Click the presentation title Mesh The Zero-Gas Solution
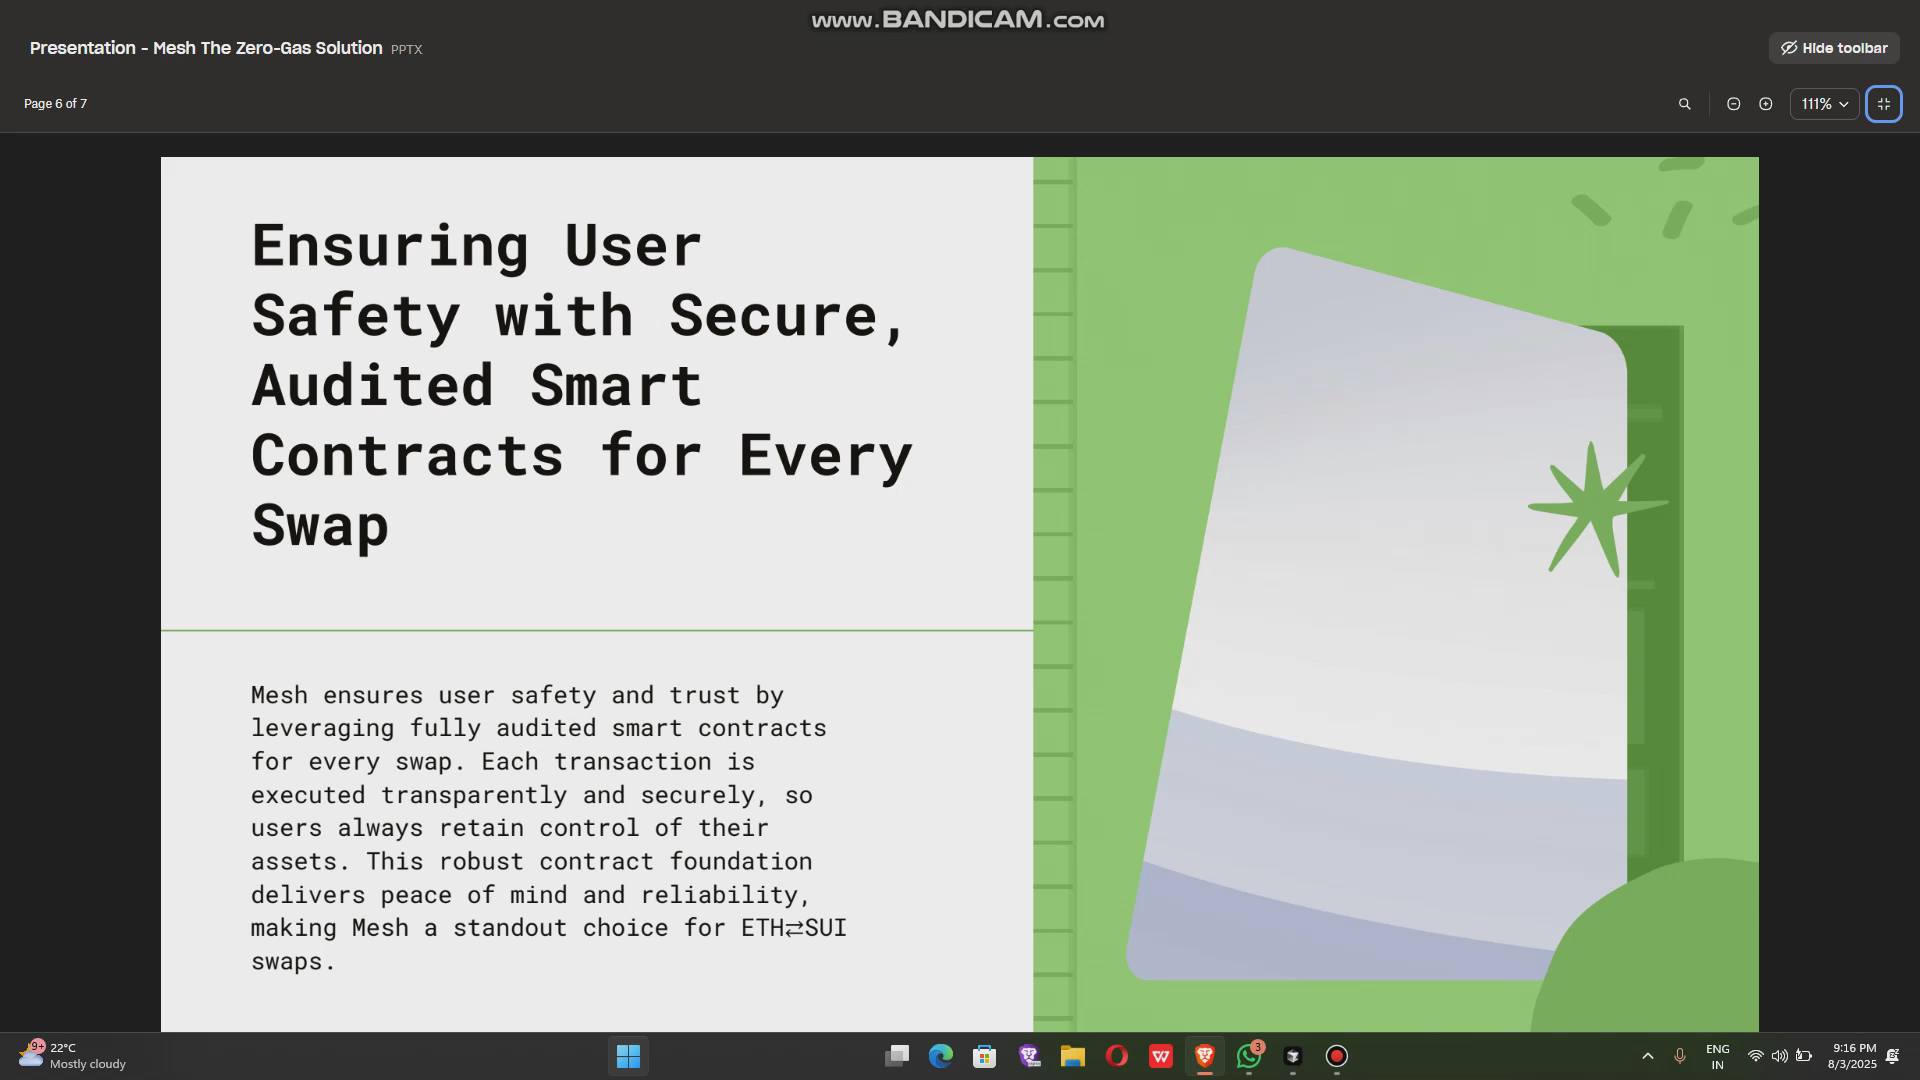 point(206,48)
